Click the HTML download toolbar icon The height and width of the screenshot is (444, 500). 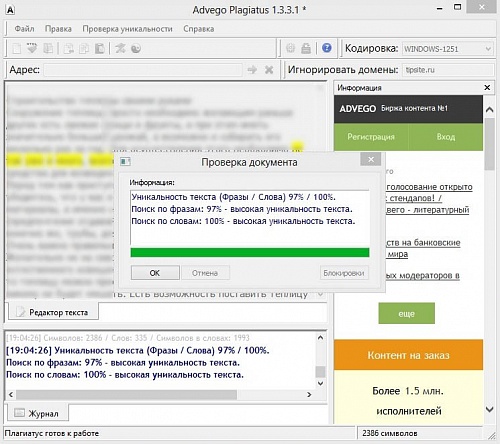(x=32, y=48)
